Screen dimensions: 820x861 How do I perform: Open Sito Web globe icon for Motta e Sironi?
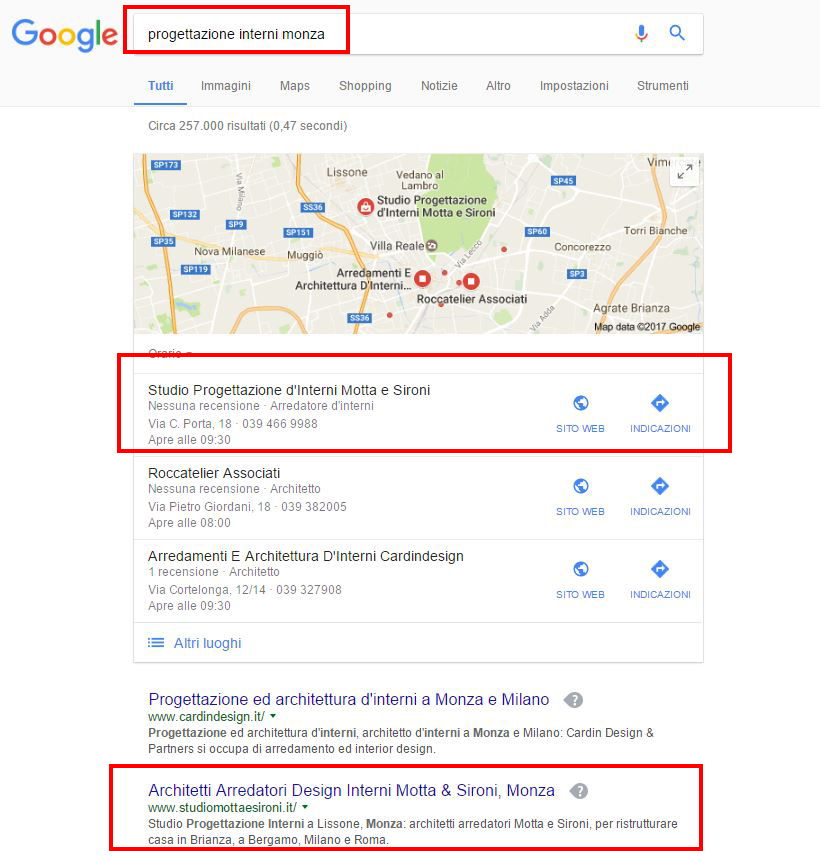pos(581,403)
